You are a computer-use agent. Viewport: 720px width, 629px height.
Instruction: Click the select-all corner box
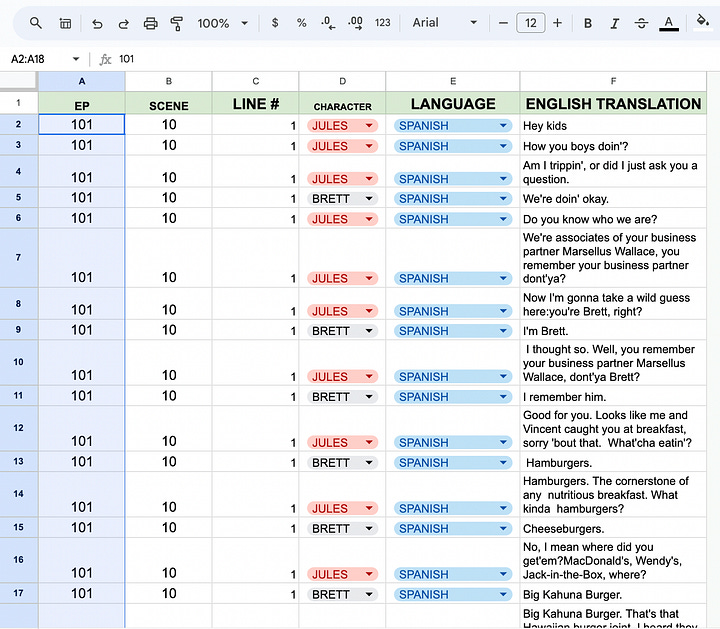18,81
